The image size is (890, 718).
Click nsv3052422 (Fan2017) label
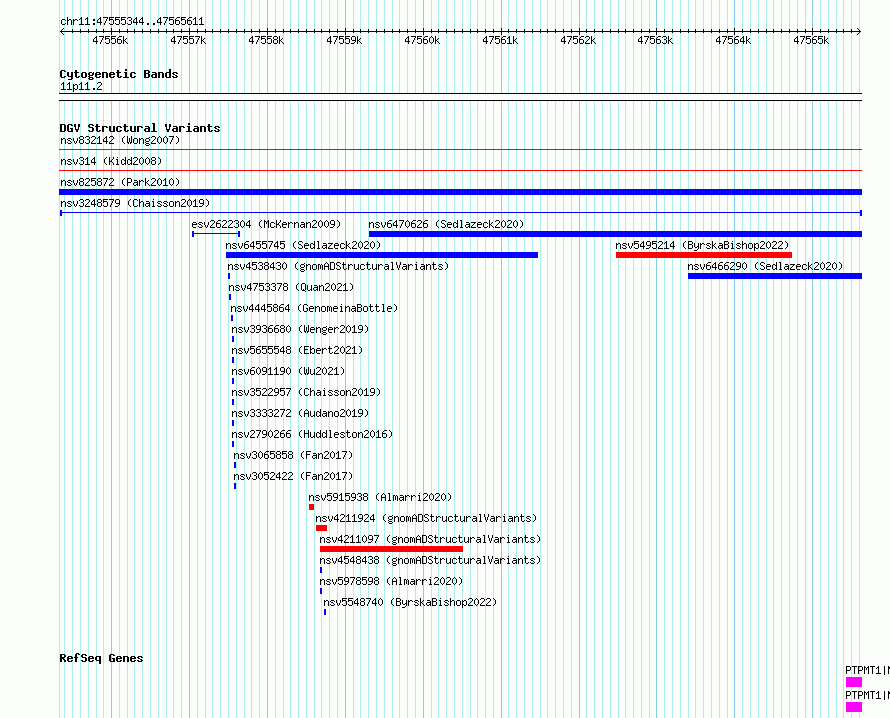coord(293,476)
